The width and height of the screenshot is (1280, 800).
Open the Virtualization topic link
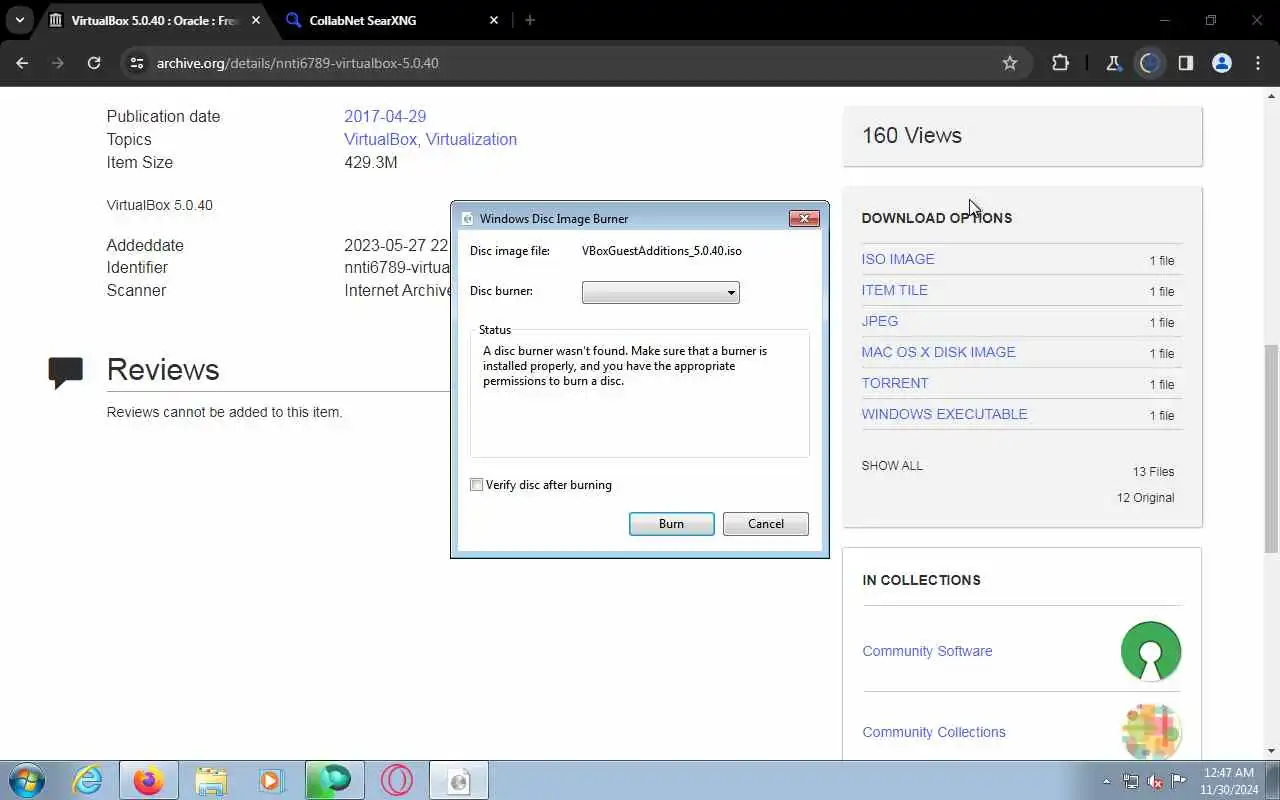tap(471, 139)
